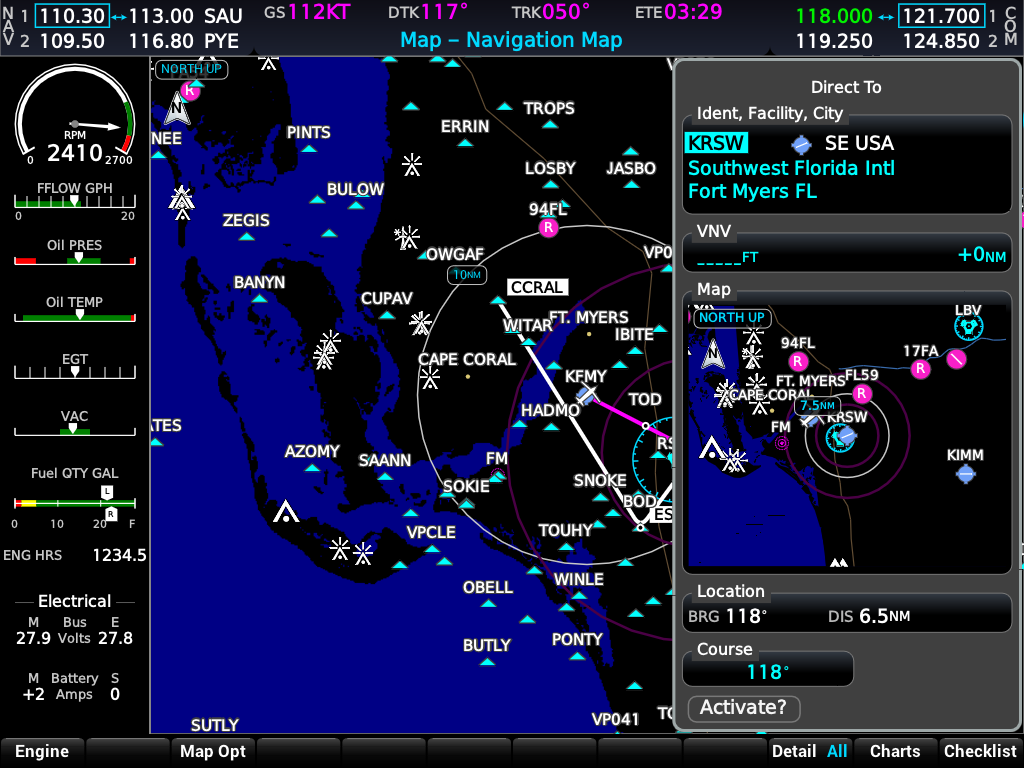Click the FFLOW GPH indicator bar

[x=75, y=201]
